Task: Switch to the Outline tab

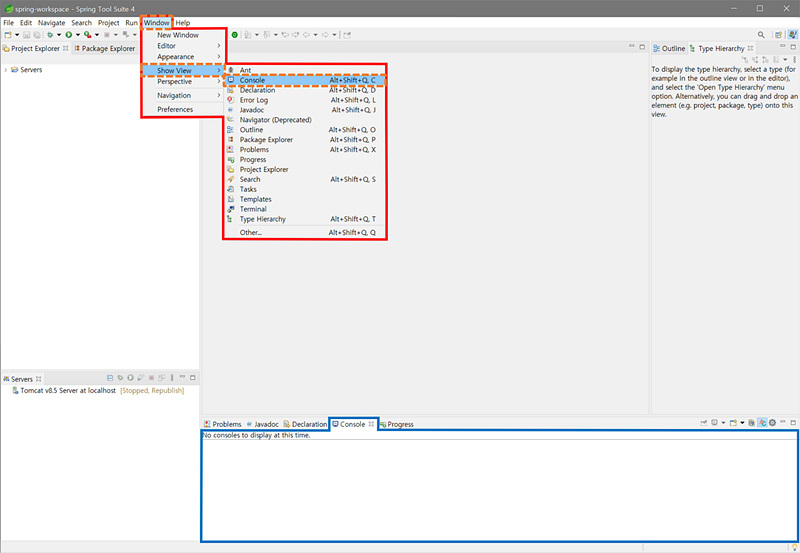Action: [x=669, y=48]
